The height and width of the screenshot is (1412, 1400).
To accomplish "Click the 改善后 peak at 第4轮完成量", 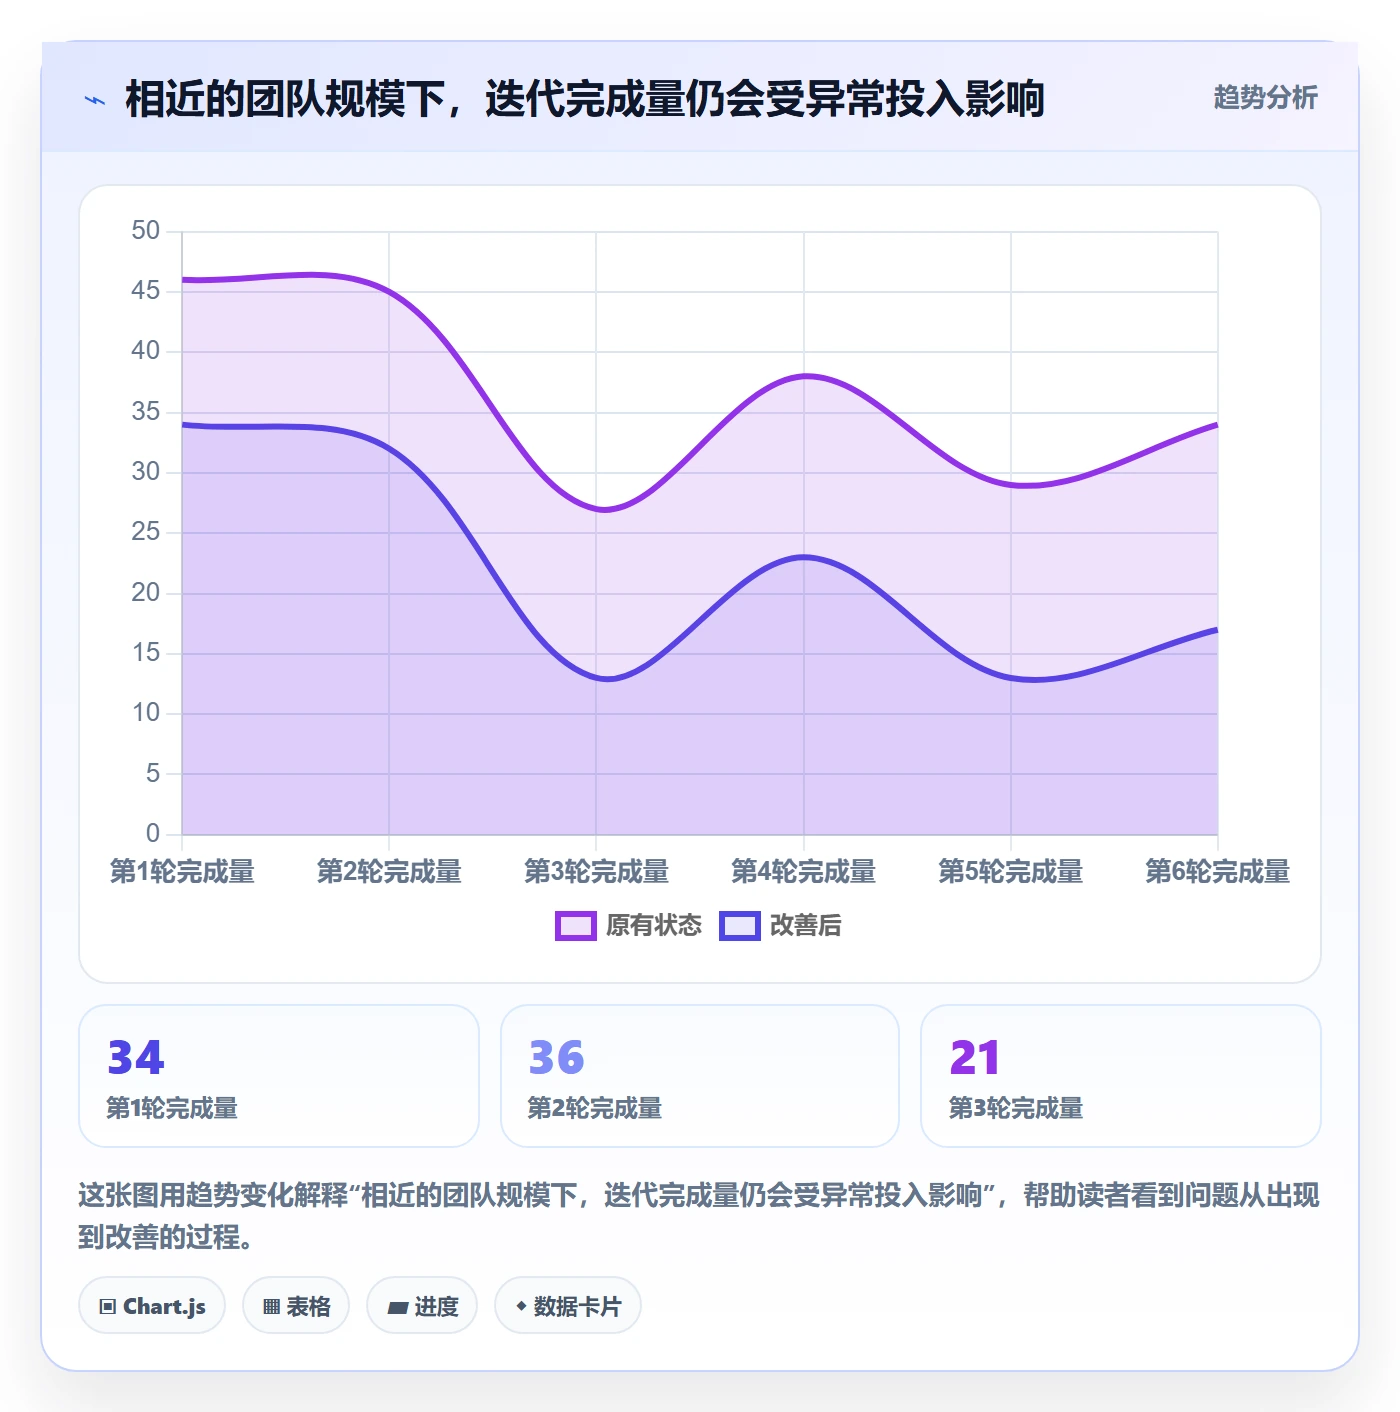I will click(x=804, y=557).
